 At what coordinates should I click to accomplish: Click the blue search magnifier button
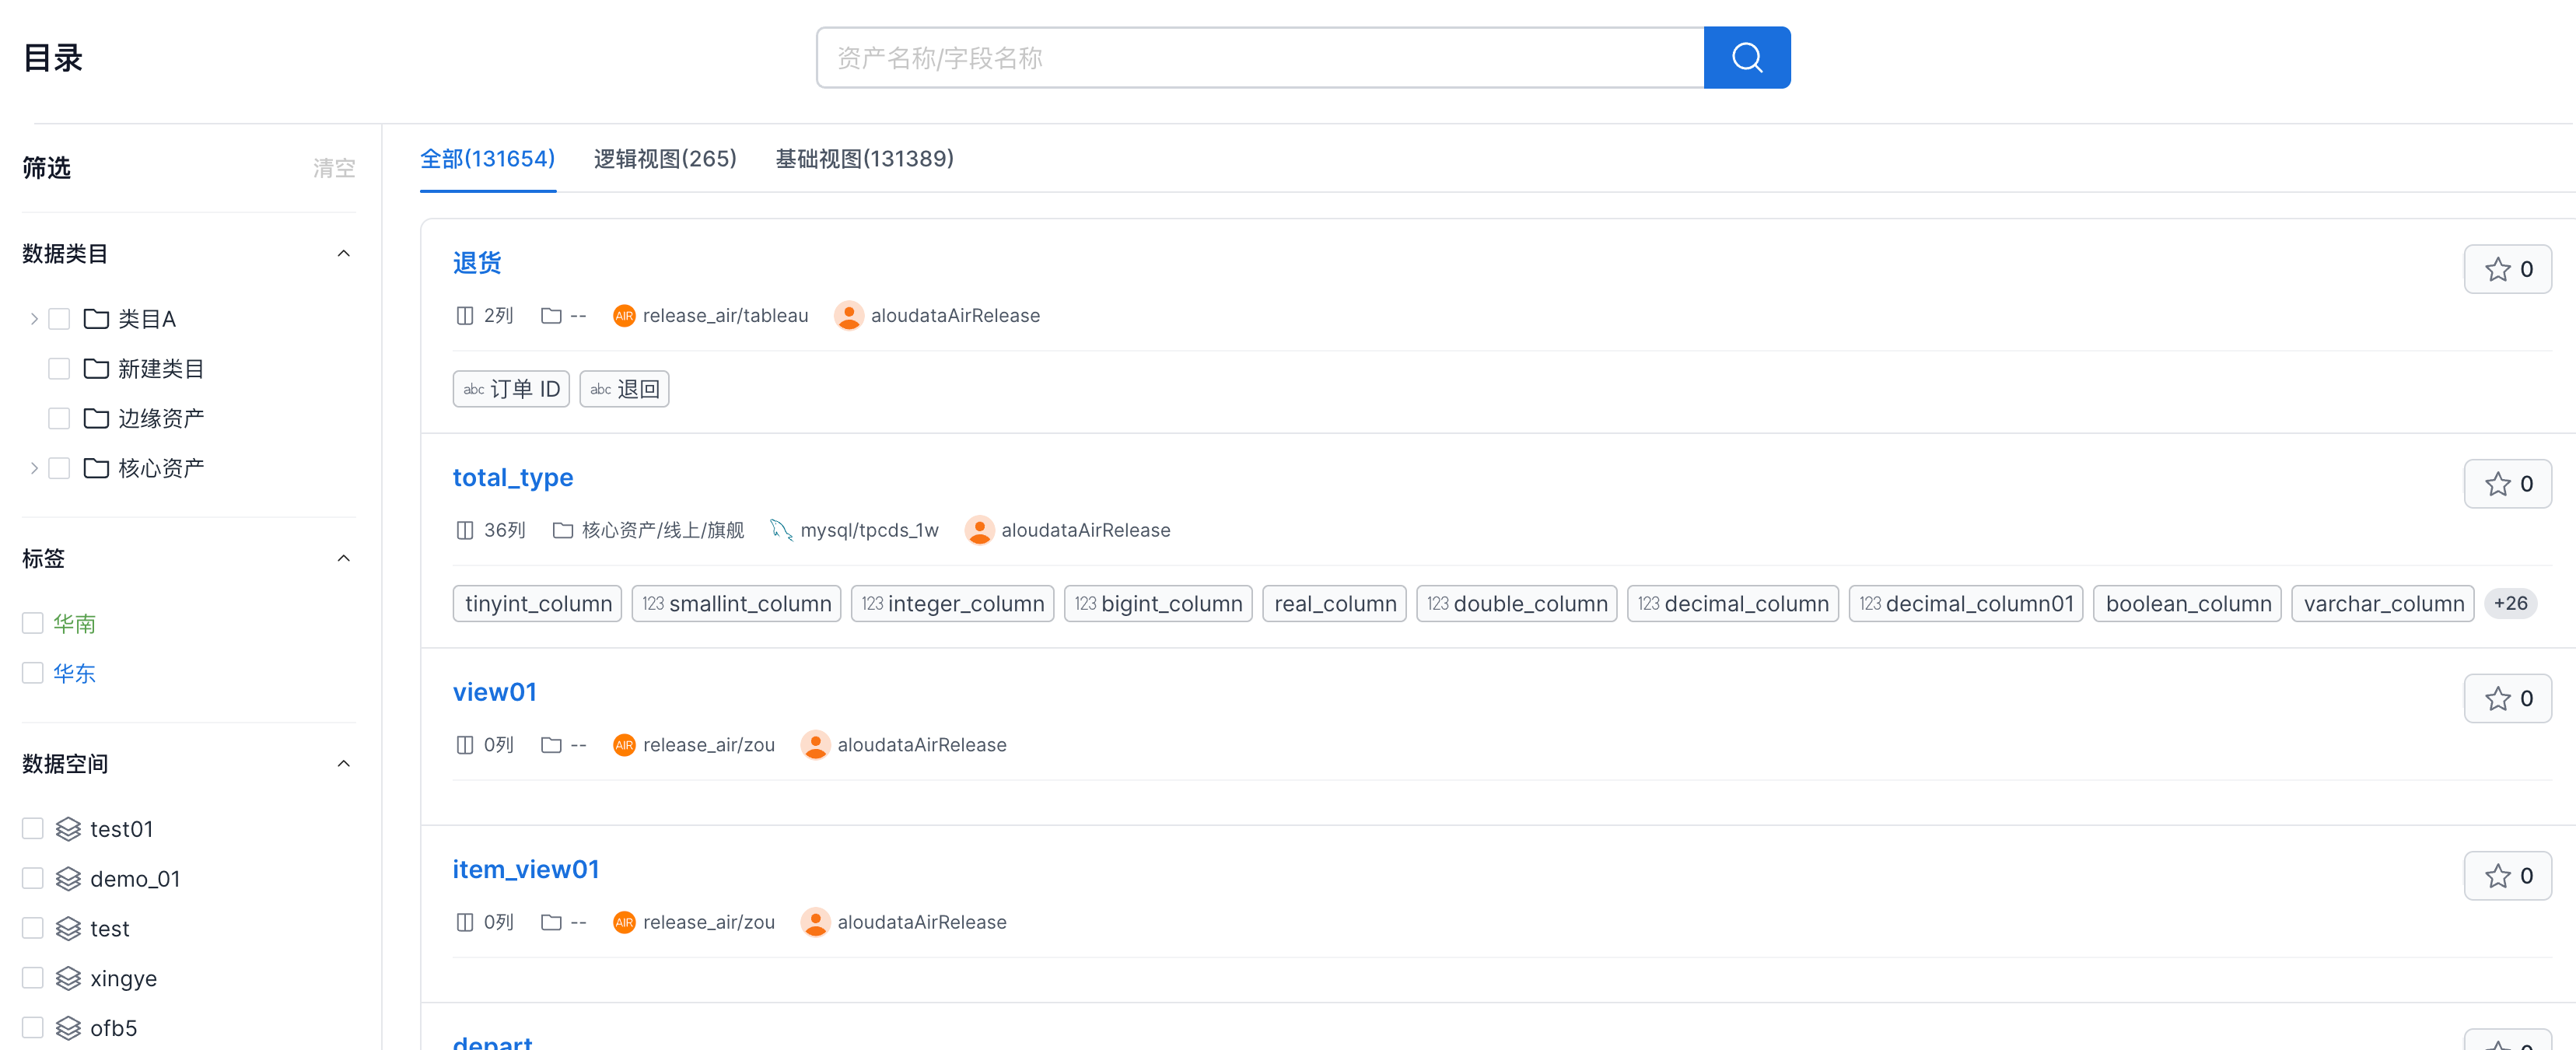[x=1746, y=58]
